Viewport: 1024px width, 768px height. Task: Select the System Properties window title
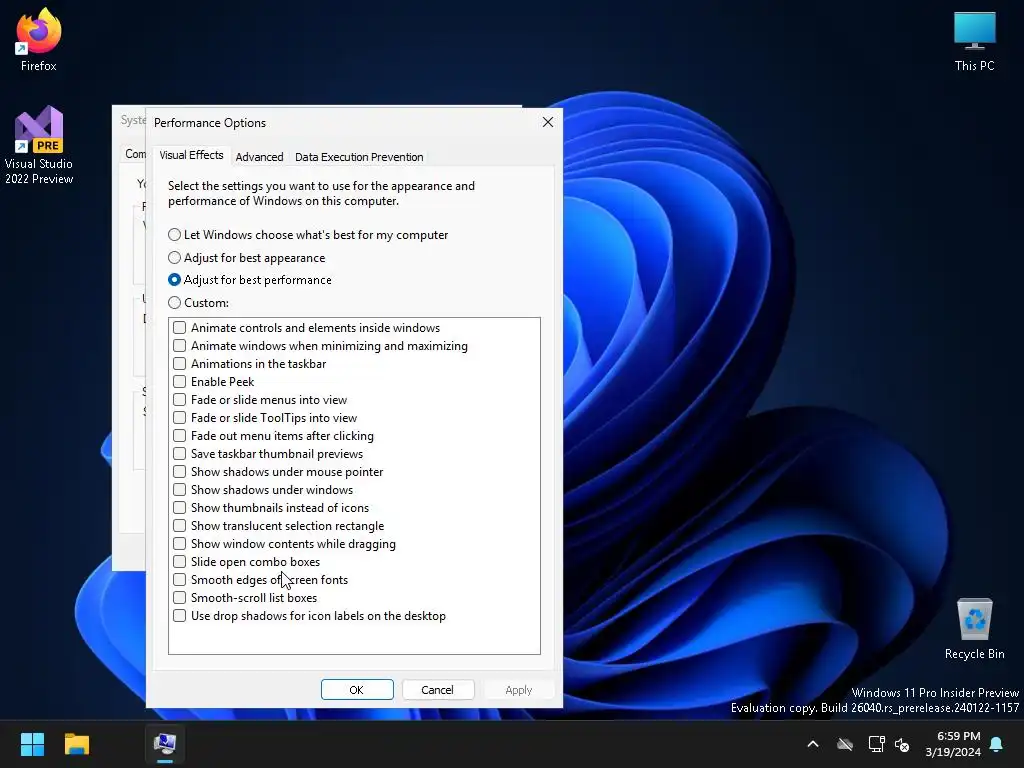pos(133,120)
